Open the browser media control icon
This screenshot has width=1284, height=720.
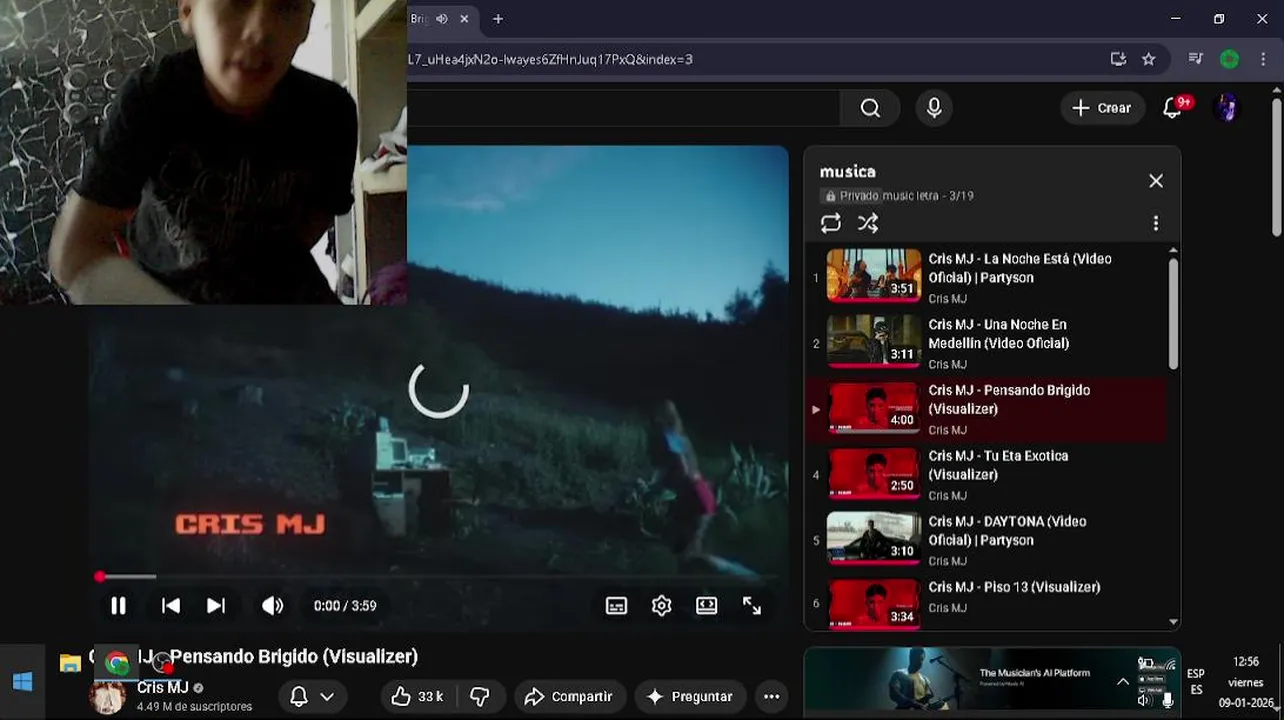tap(1195, 59)
